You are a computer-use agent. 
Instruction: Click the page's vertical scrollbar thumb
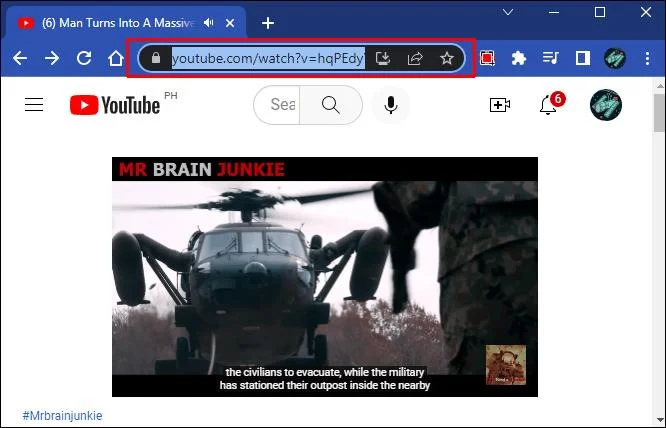tap(660, 114)
